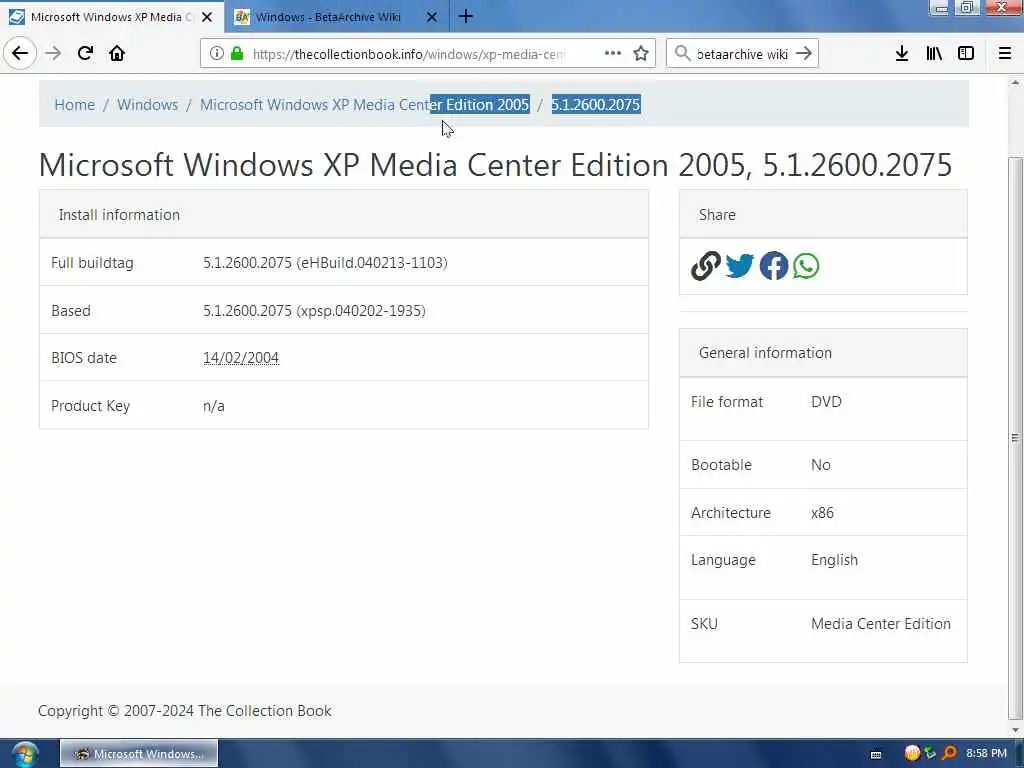Open the hamburger application menu
1024x768 pixels.
point(1004,54)
